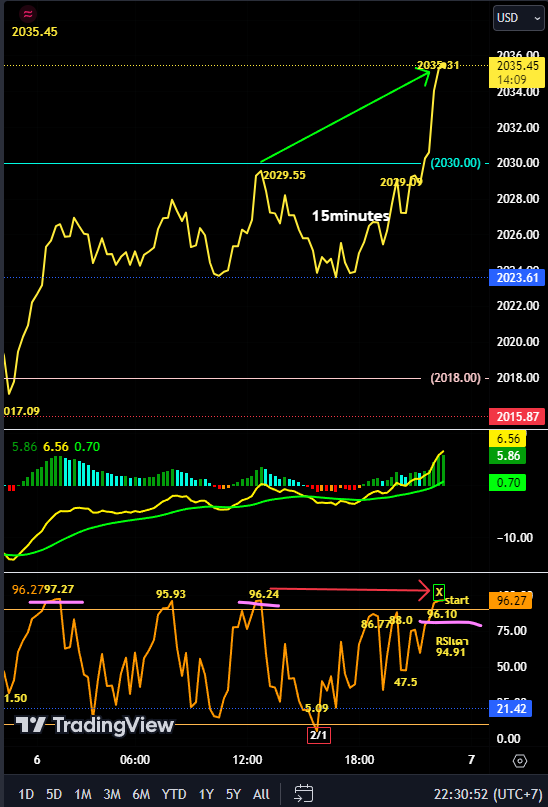Select the 5D time range

coord(54,794)
